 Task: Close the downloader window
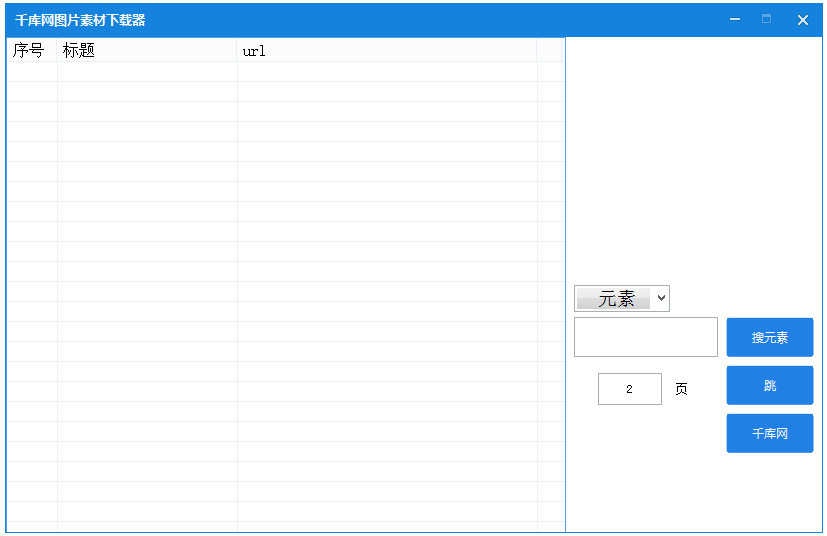click(x=803, y=20)
